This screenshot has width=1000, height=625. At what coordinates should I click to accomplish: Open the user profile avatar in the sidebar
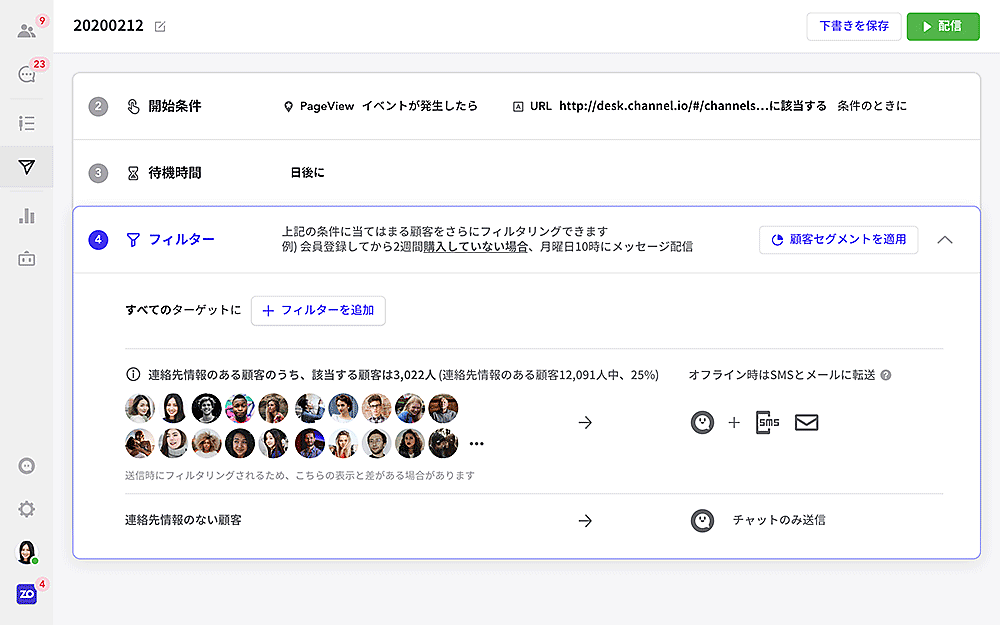(x=27, y=552)
